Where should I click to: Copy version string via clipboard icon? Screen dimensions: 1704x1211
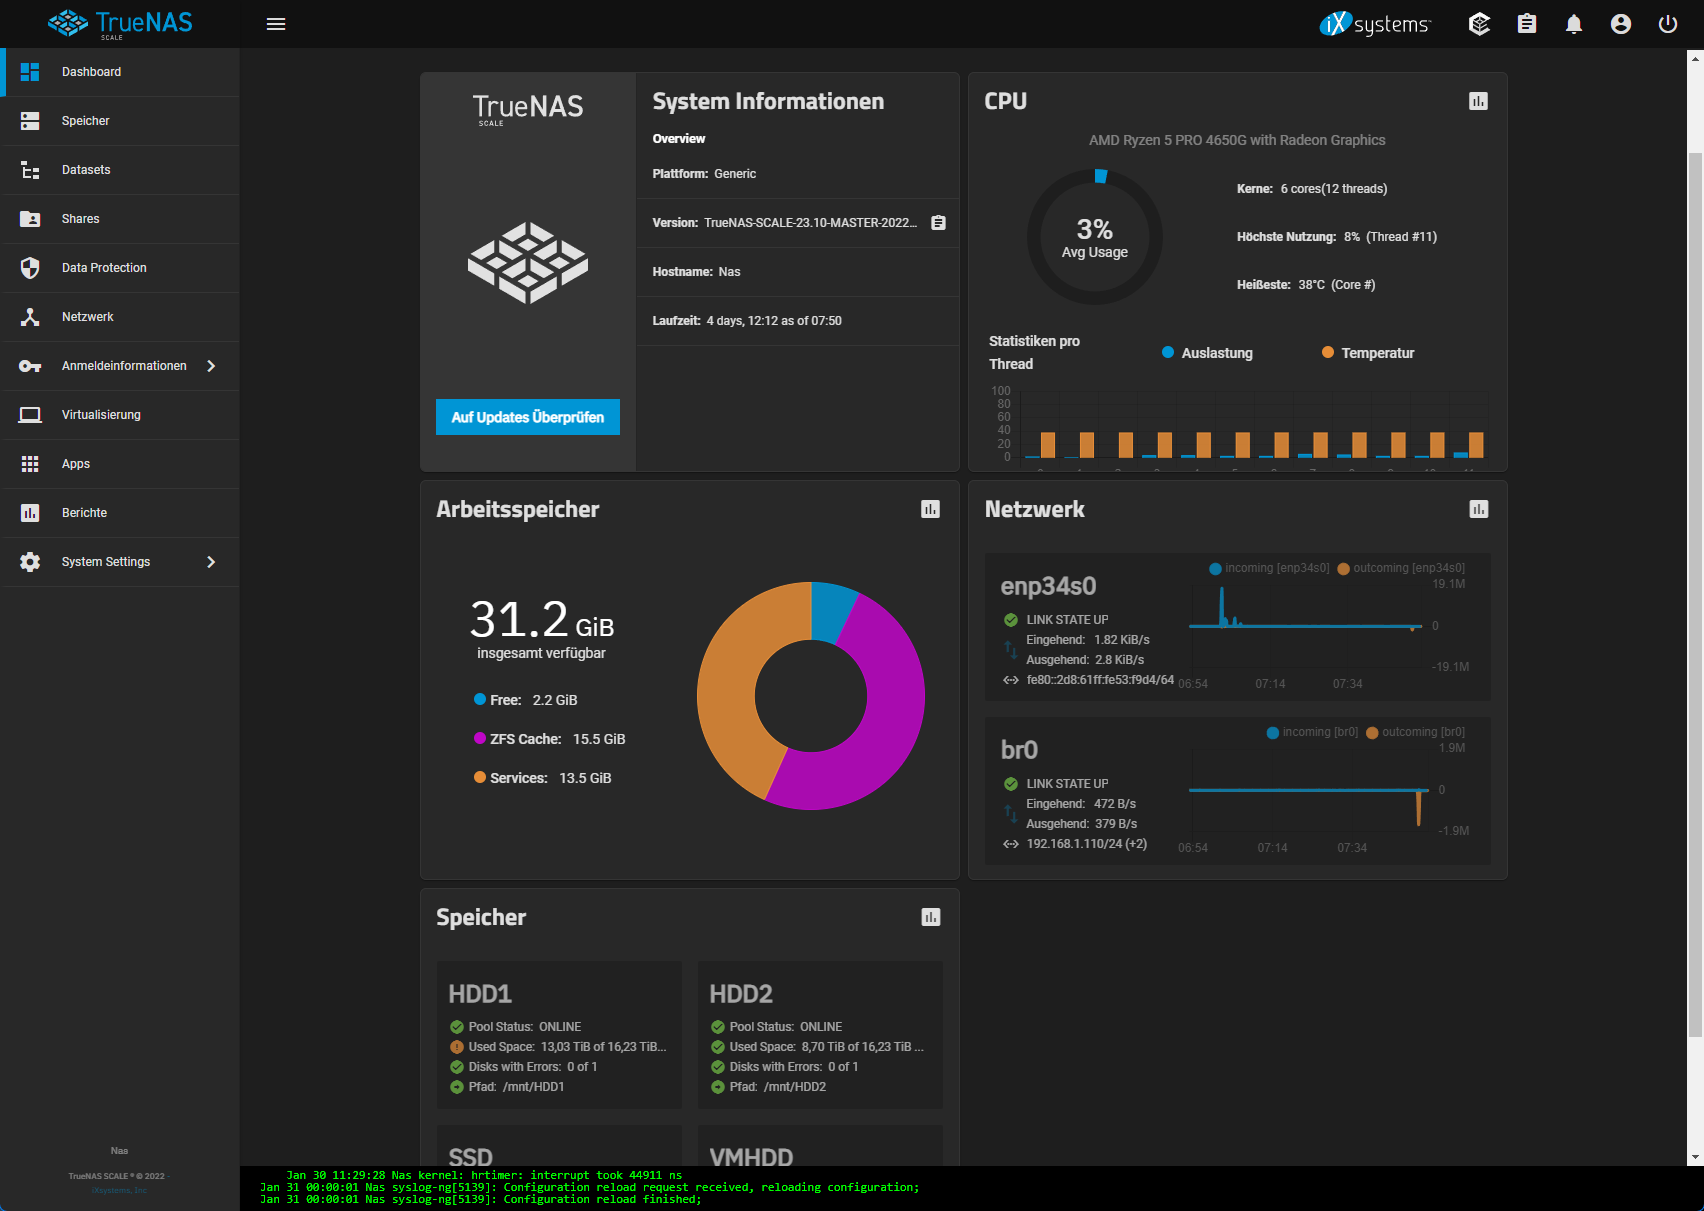pos(938,223)
